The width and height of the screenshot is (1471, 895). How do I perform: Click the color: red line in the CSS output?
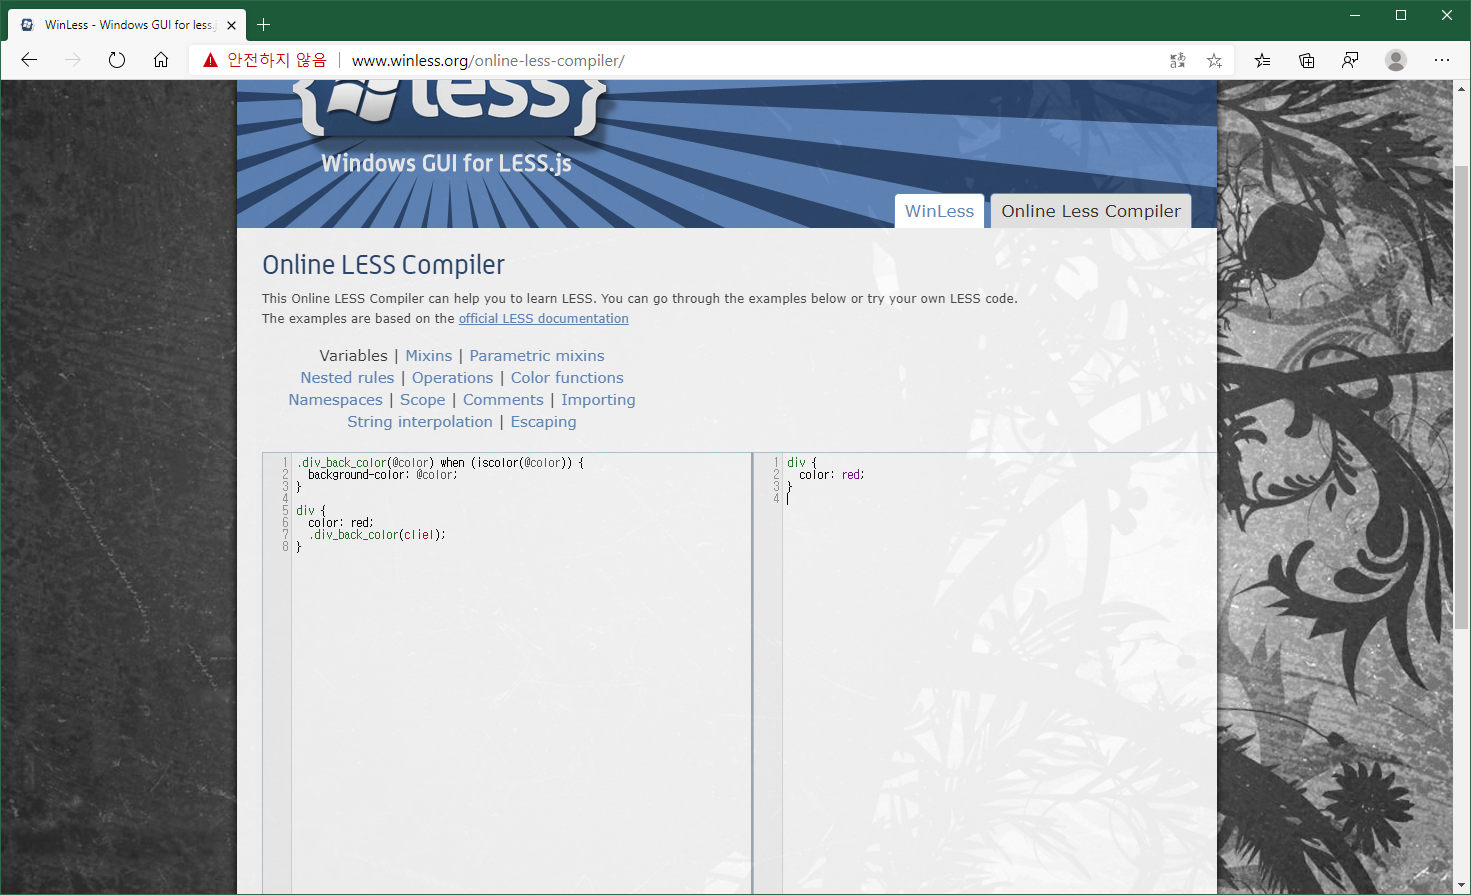[x=831, y=475]
